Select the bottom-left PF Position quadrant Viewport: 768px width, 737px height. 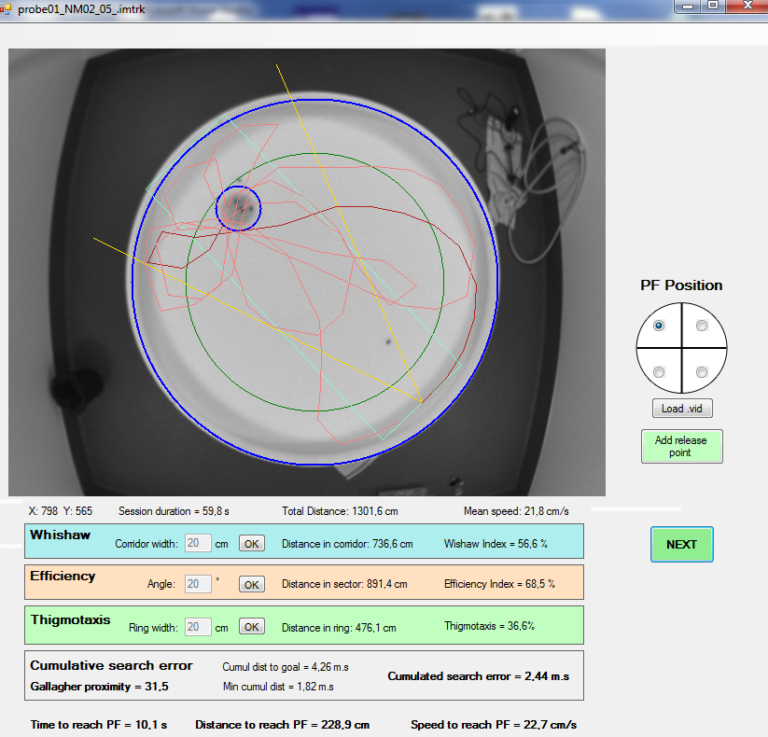[x=659, y=372]
